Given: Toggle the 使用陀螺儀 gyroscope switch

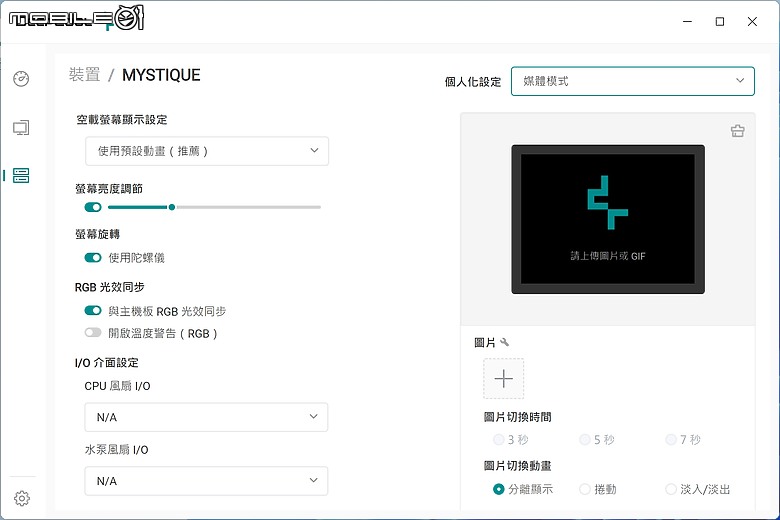Looking at the screenshot, I should click(93, 257).
